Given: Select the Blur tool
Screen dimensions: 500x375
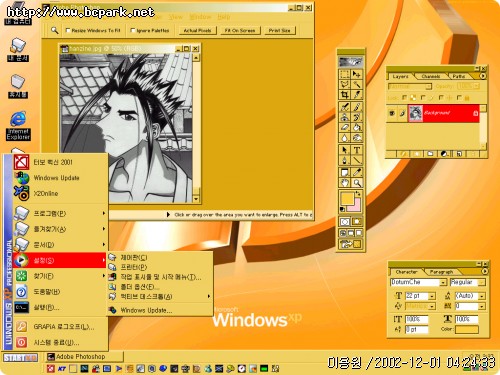Looking at the screenshot, I should 344,138.
